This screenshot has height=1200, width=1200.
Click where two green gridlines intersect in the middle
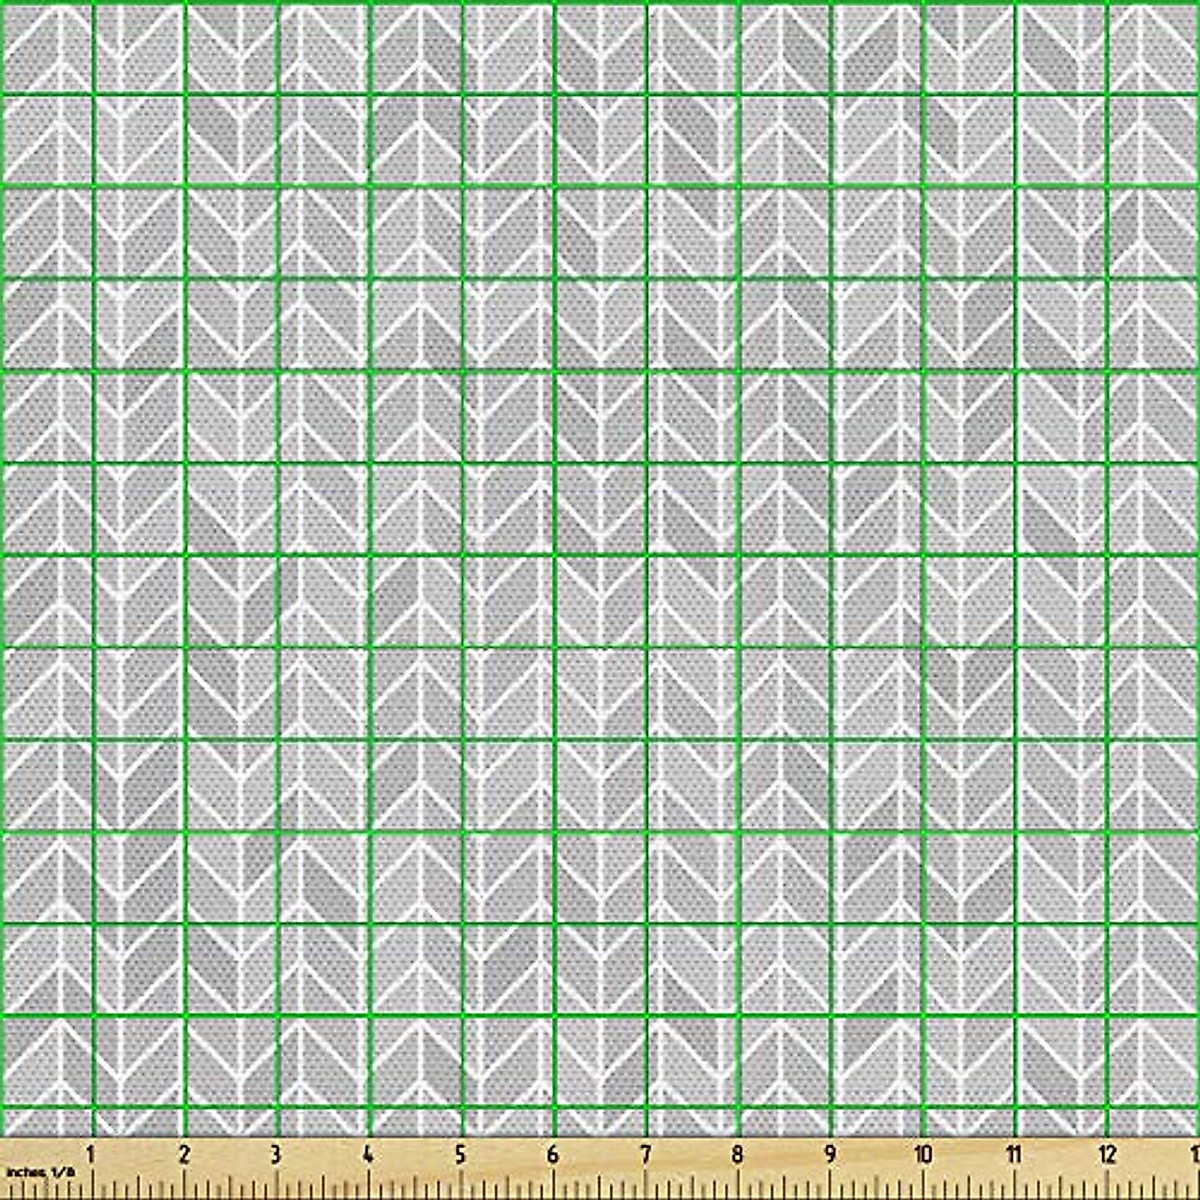tap(555, 555)
